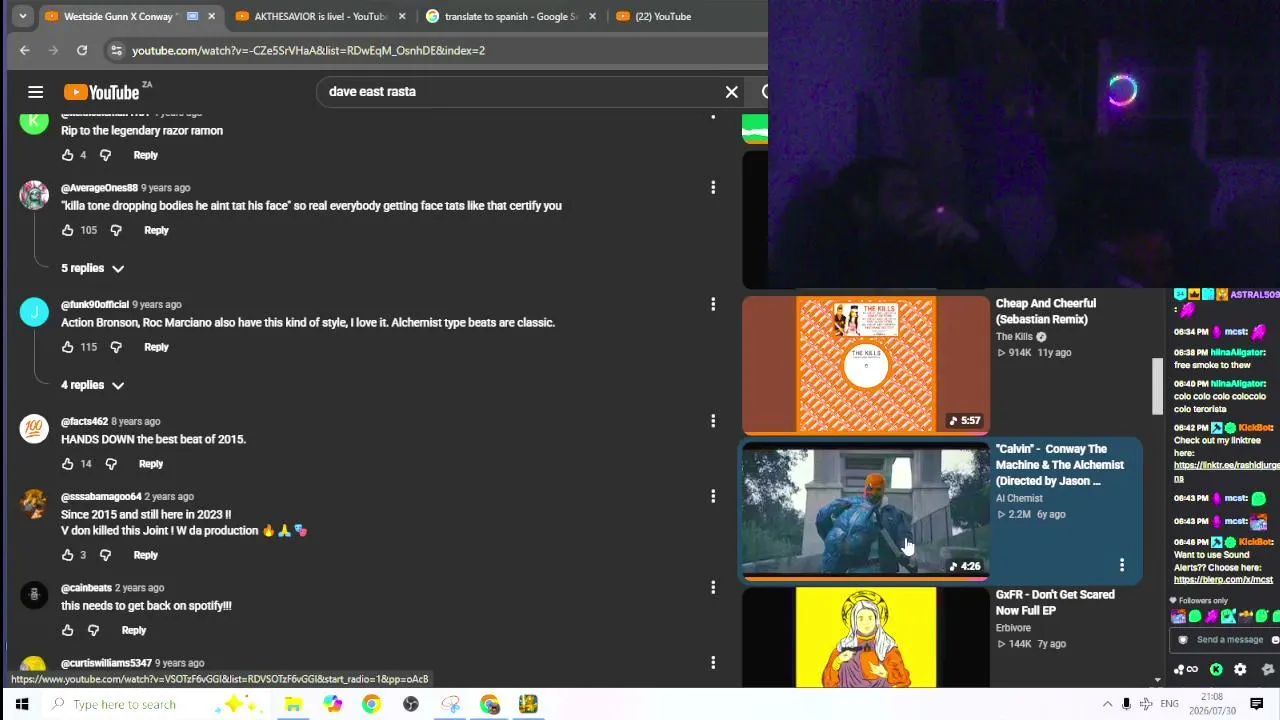
Task: Open options menu for @calnbeats comment
Action: [713, 587]
